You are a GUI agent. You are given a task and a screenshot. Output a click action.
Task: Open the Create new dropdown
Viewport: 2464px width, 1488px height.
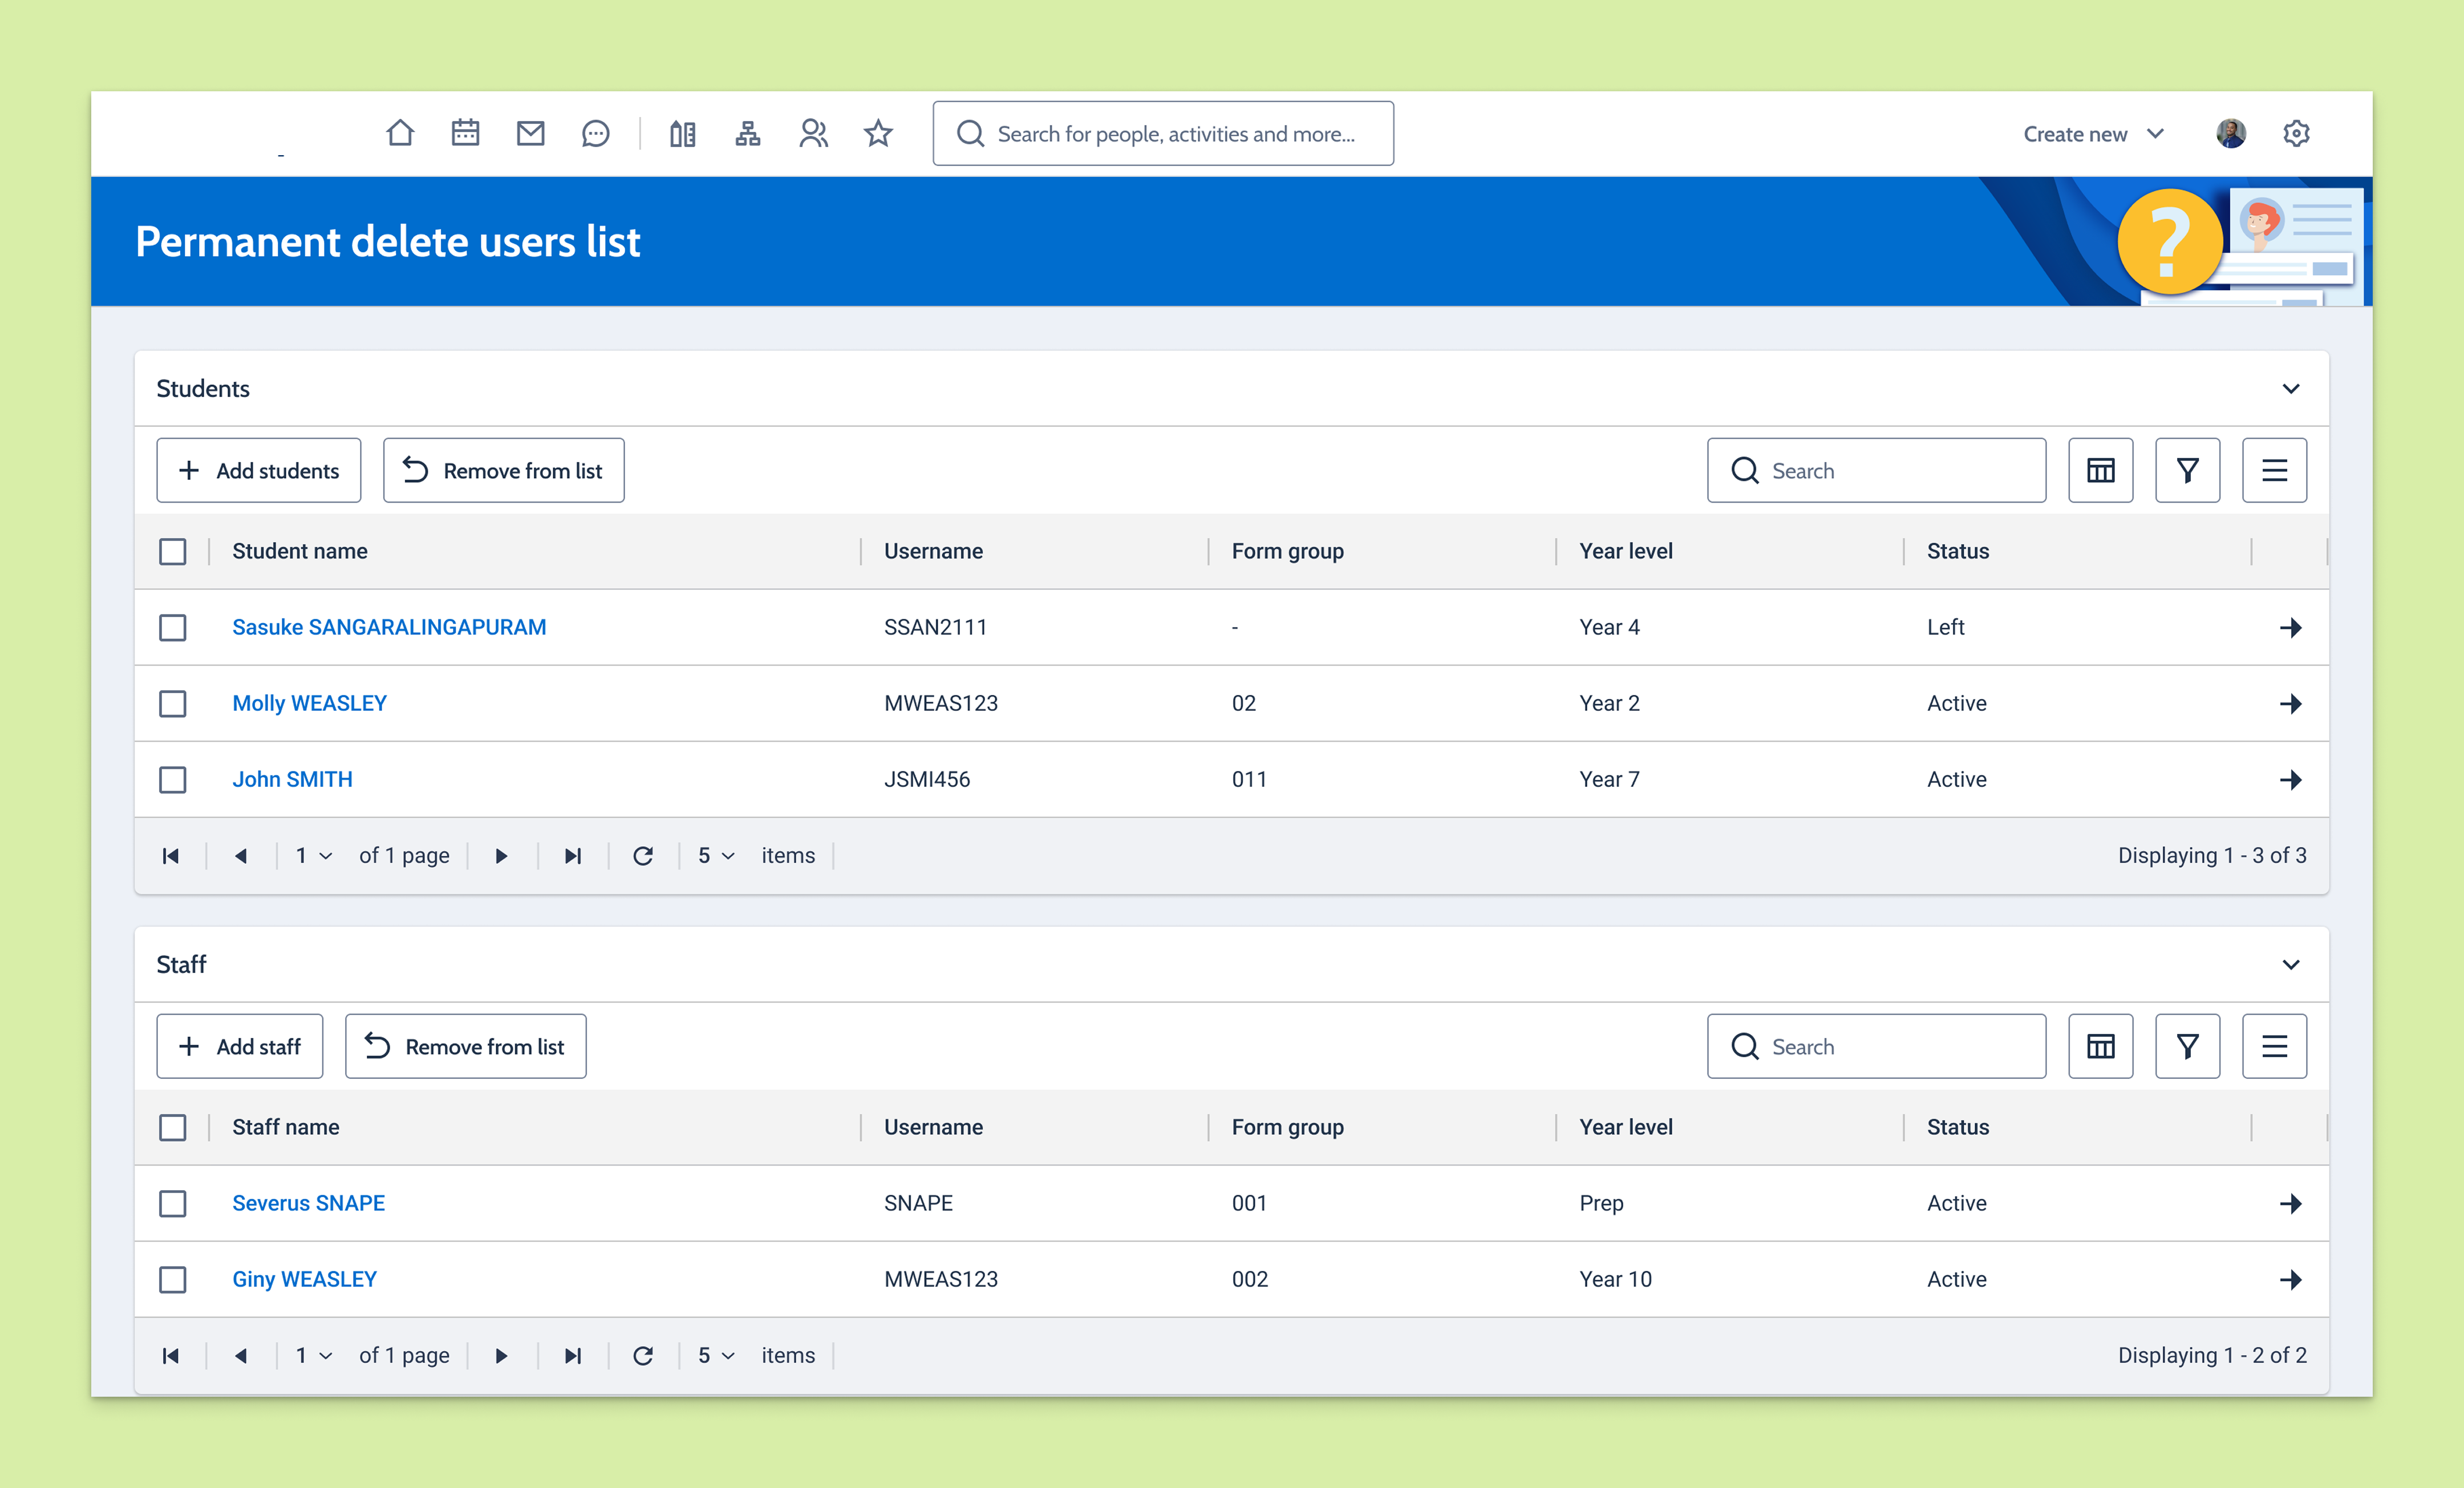(x=2093, y=134)
